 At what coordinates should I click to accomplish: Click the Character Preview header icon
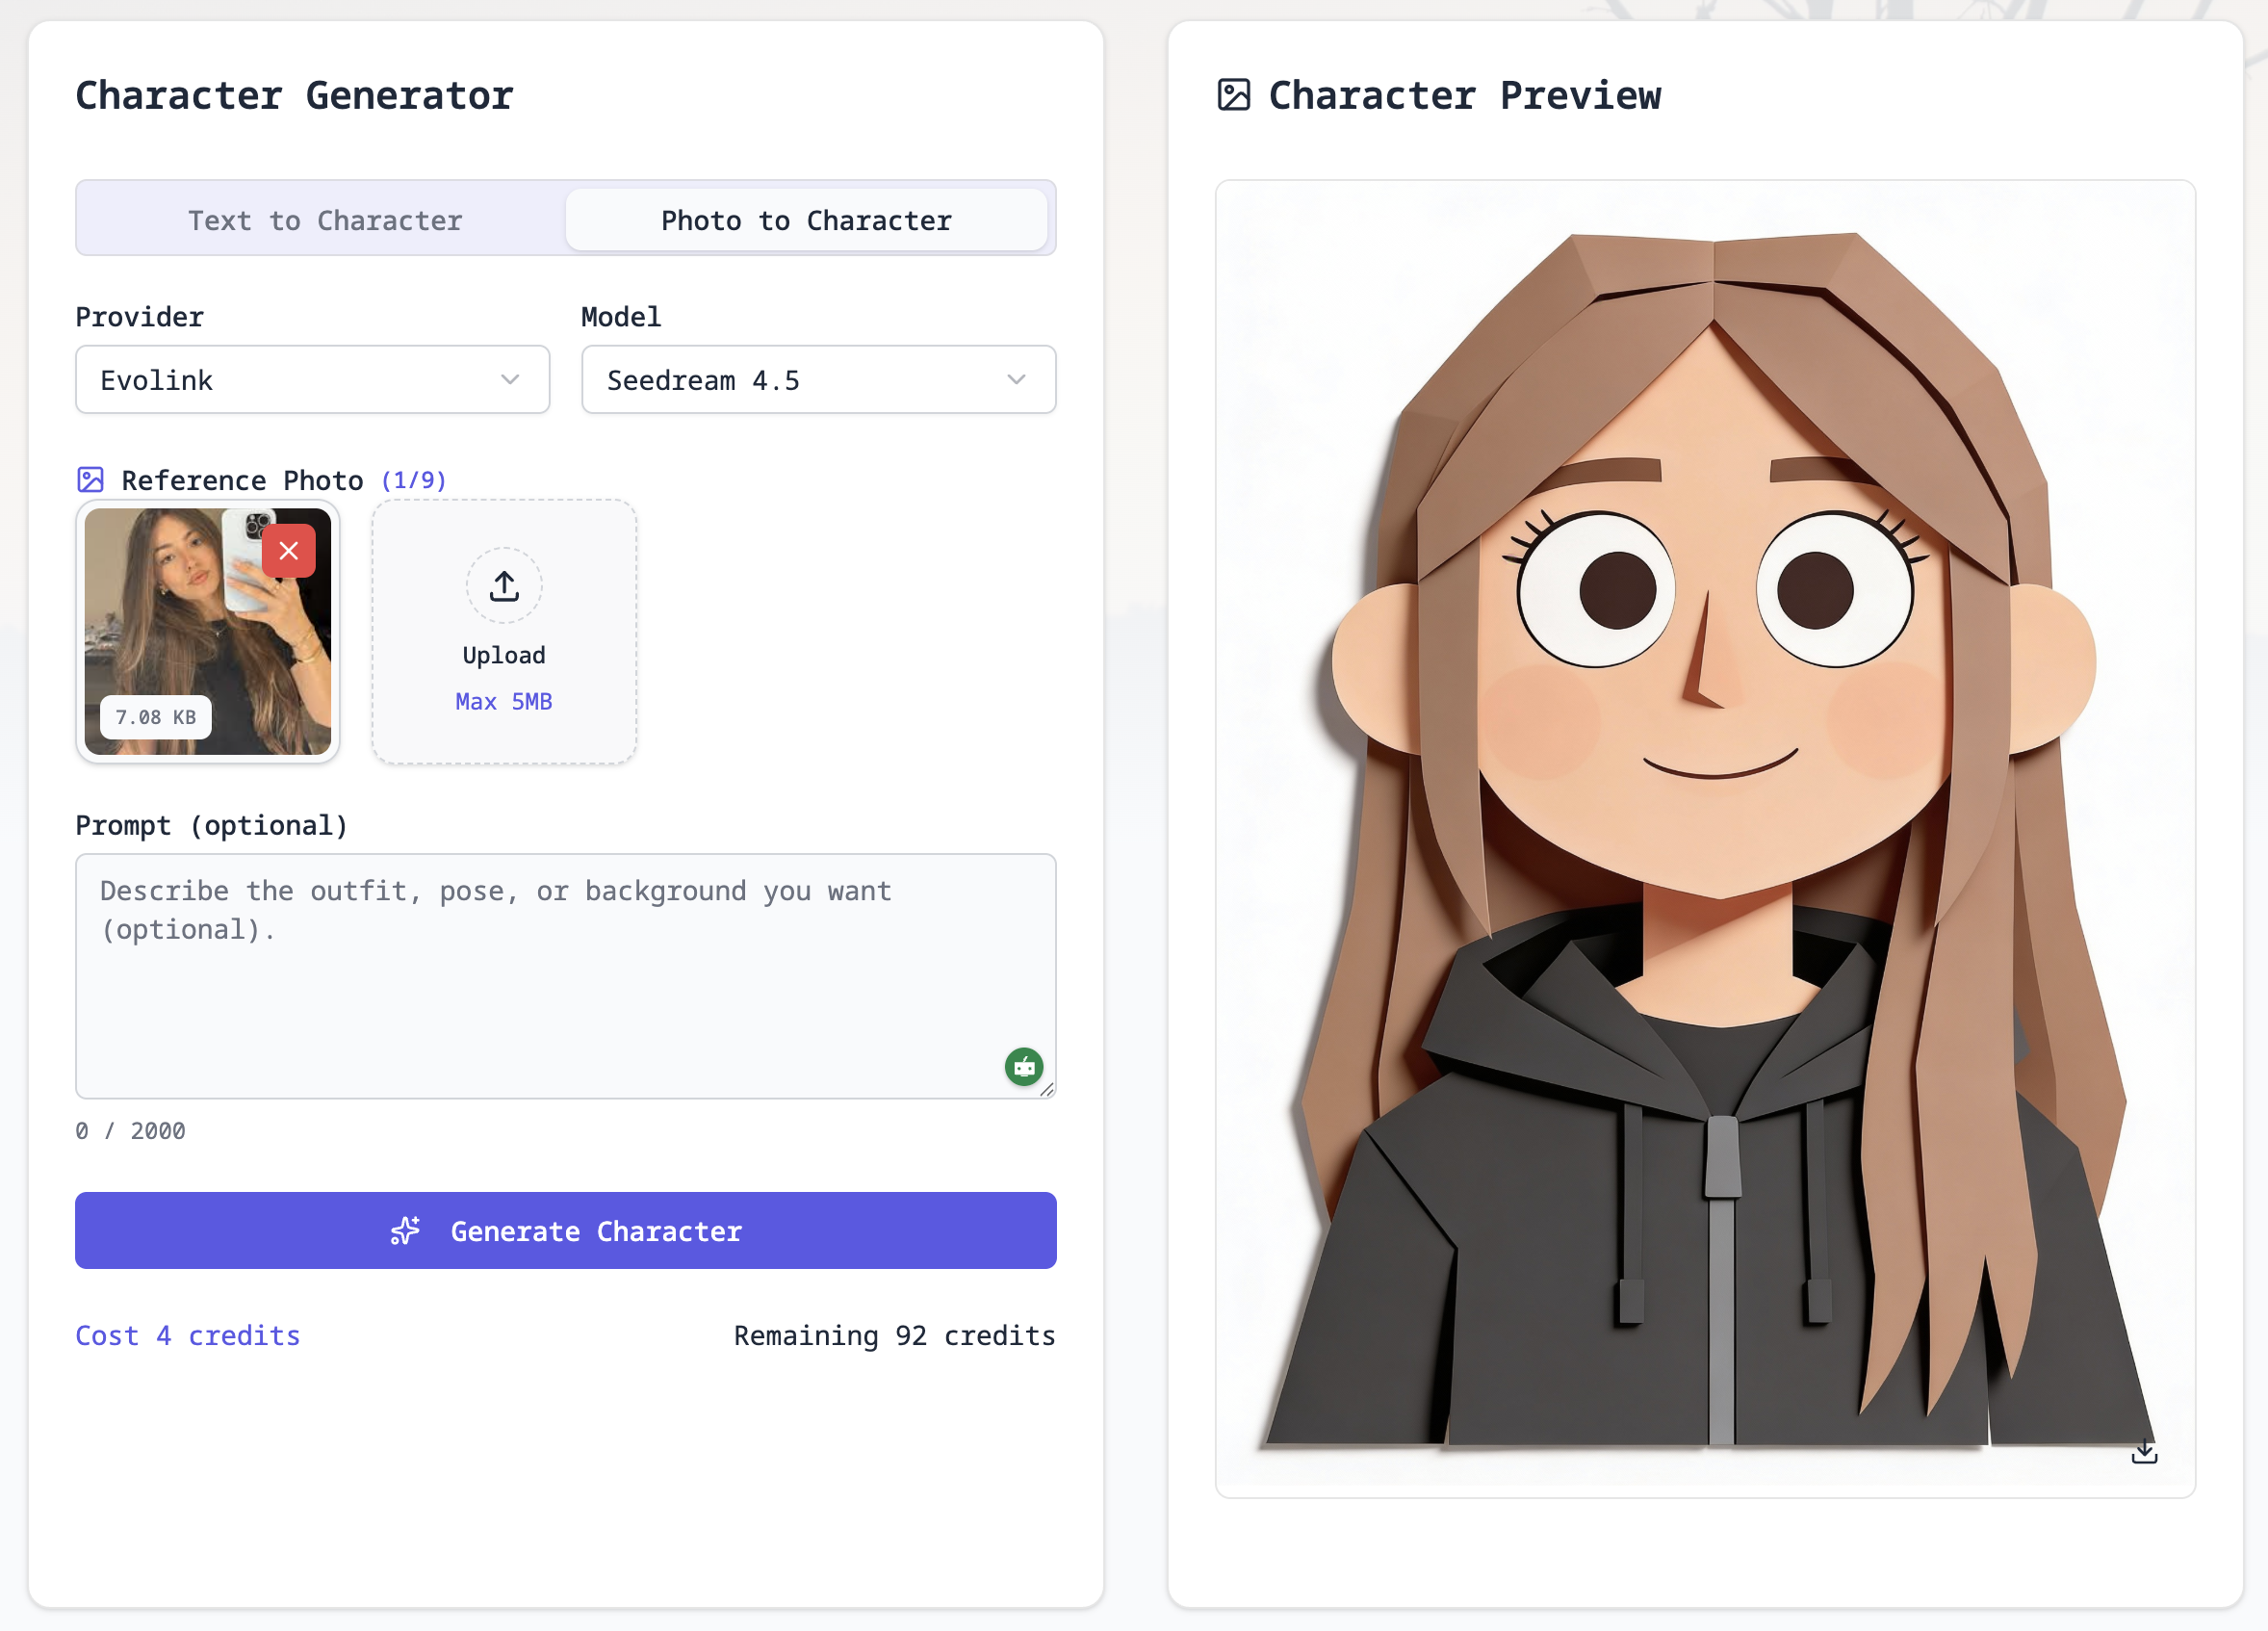tap(1233, 95)
